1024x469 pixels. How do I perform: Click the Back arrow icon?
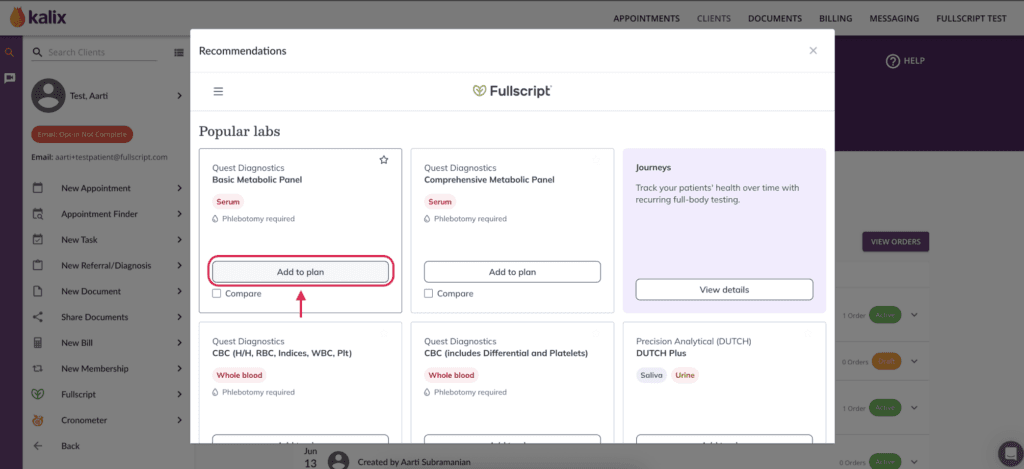(x=38, y=445)
